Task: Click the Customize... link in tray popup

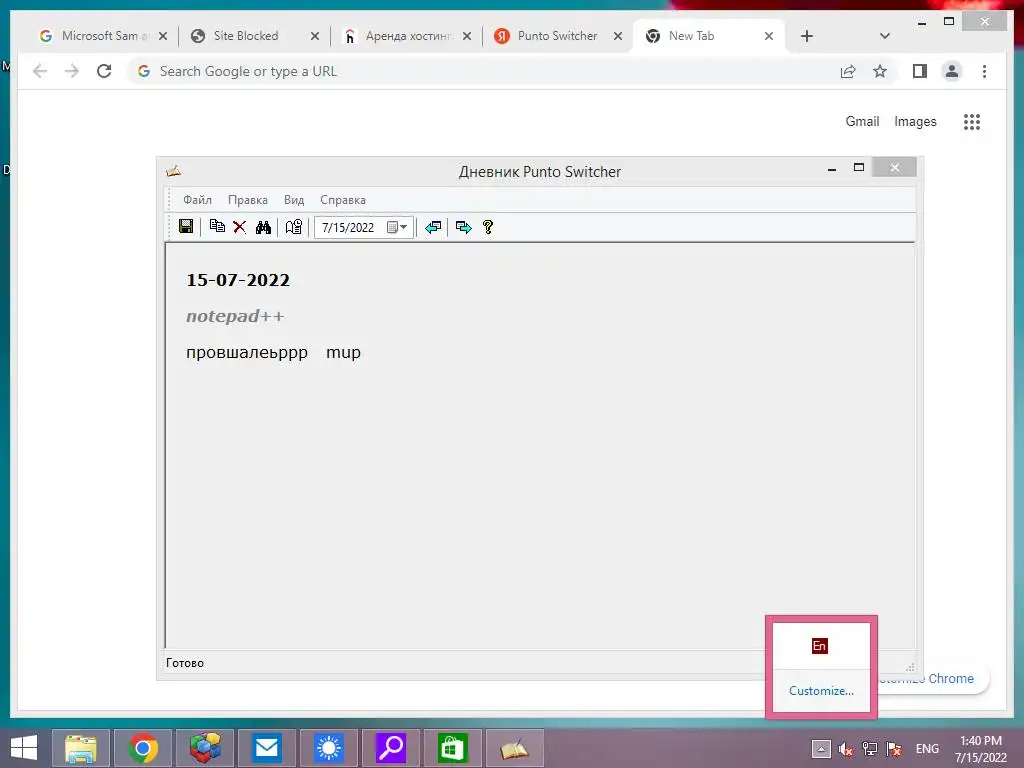Action: pyautogui.click(x=821, y=691)
